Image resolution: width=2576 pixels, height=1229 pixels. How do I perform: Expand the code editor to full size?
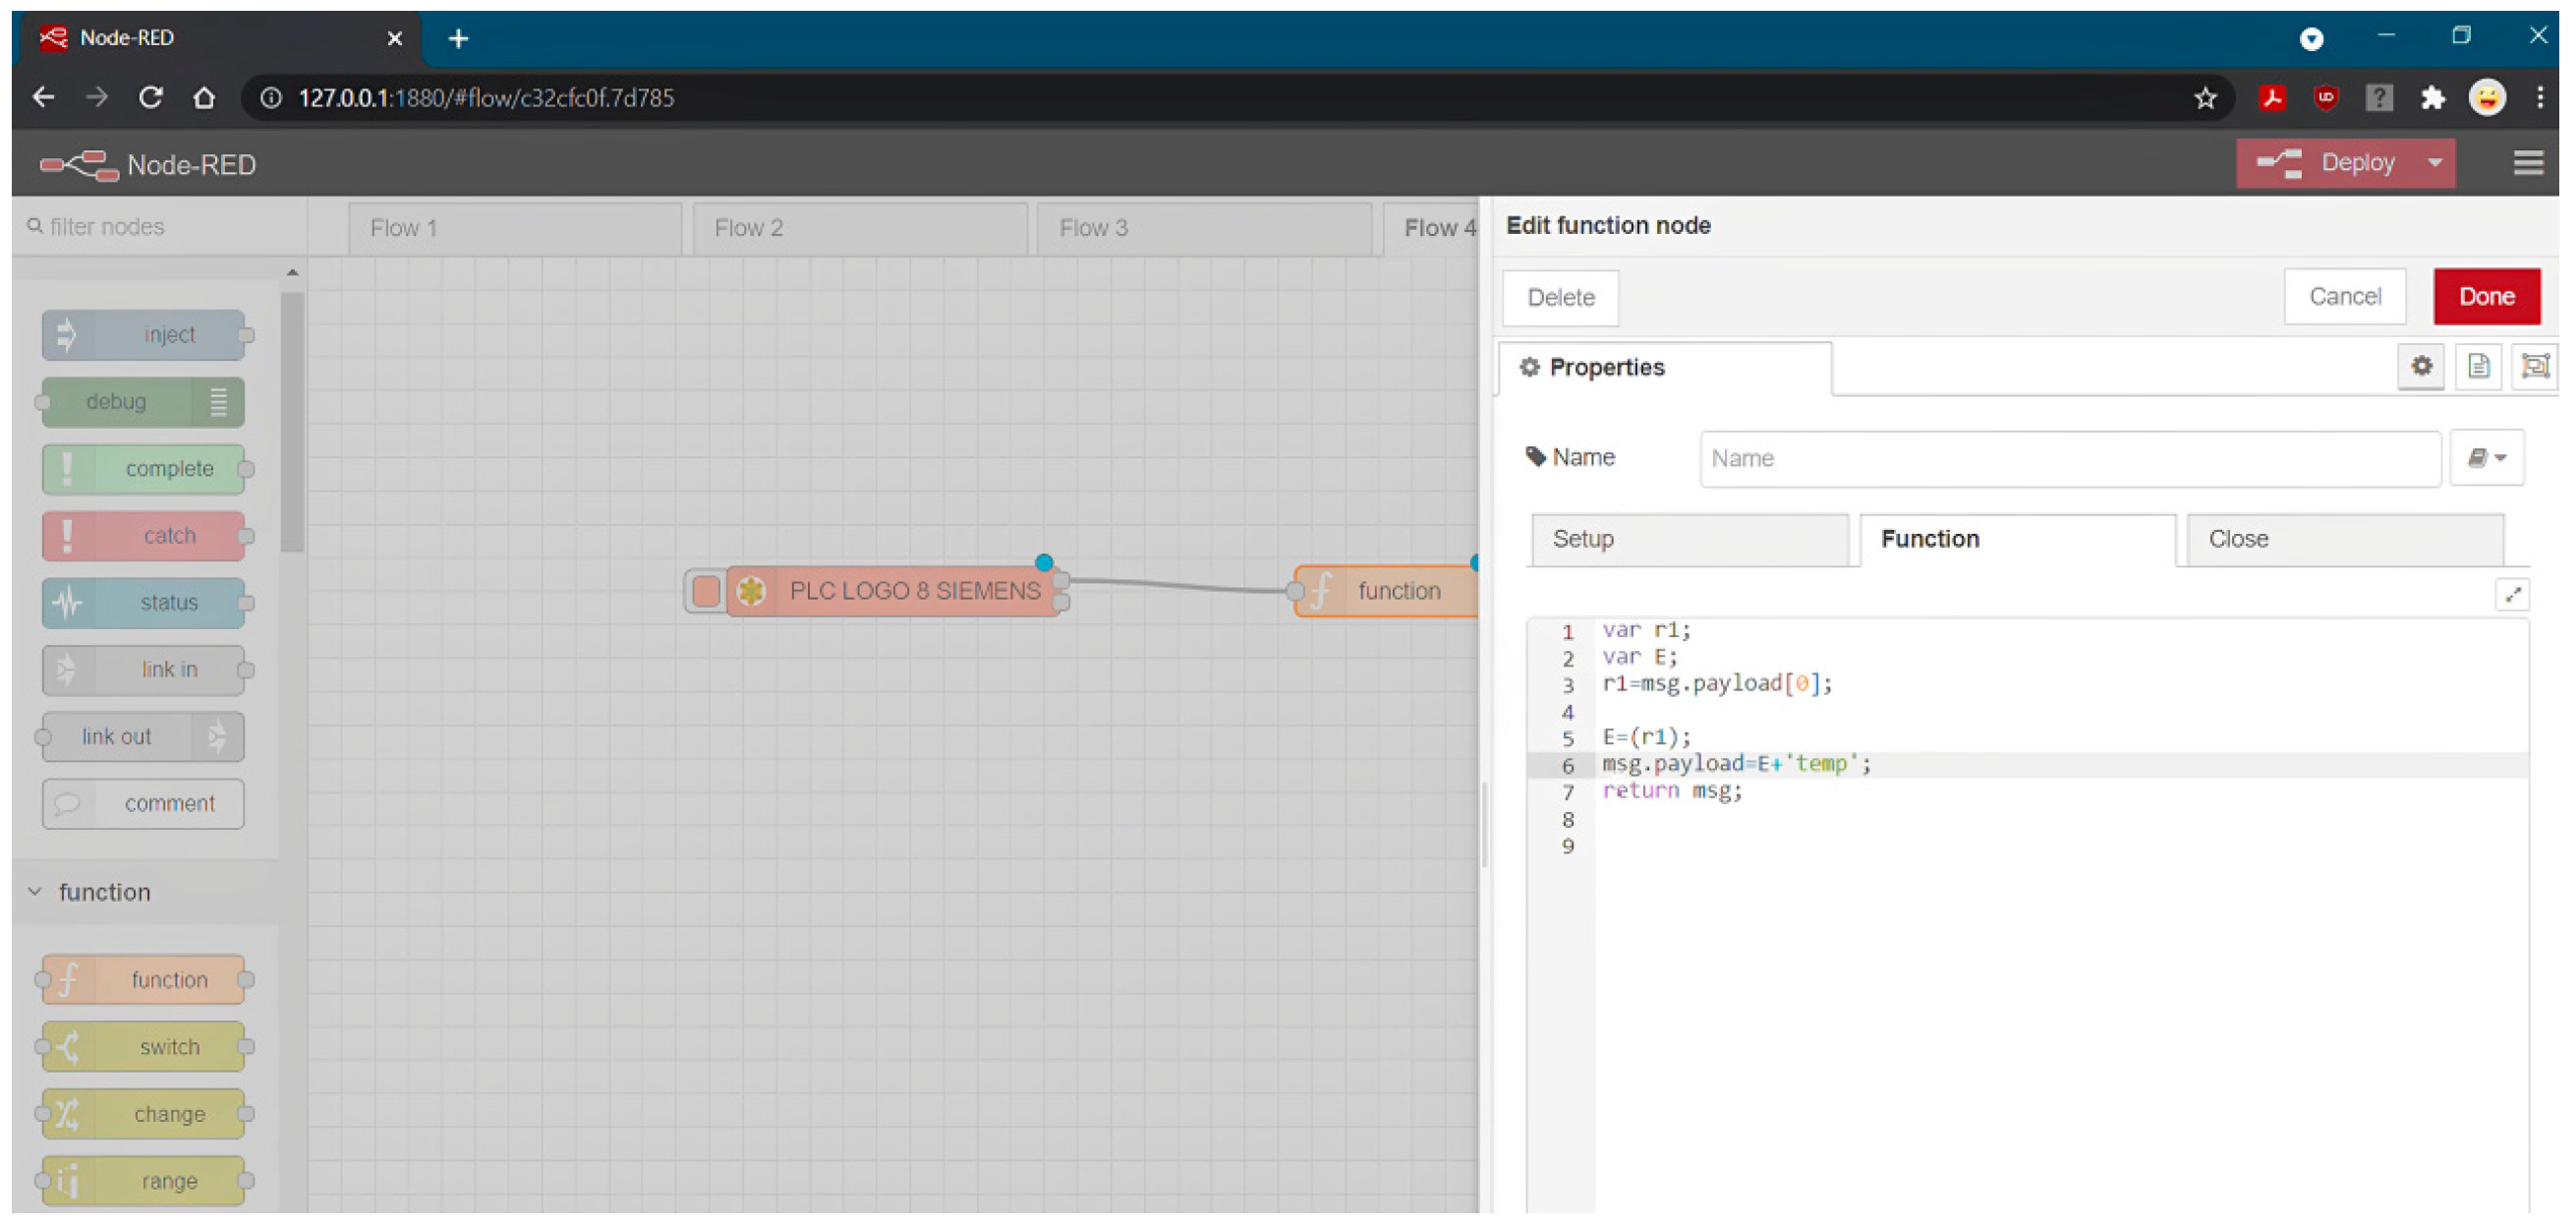click(2512, 596)
